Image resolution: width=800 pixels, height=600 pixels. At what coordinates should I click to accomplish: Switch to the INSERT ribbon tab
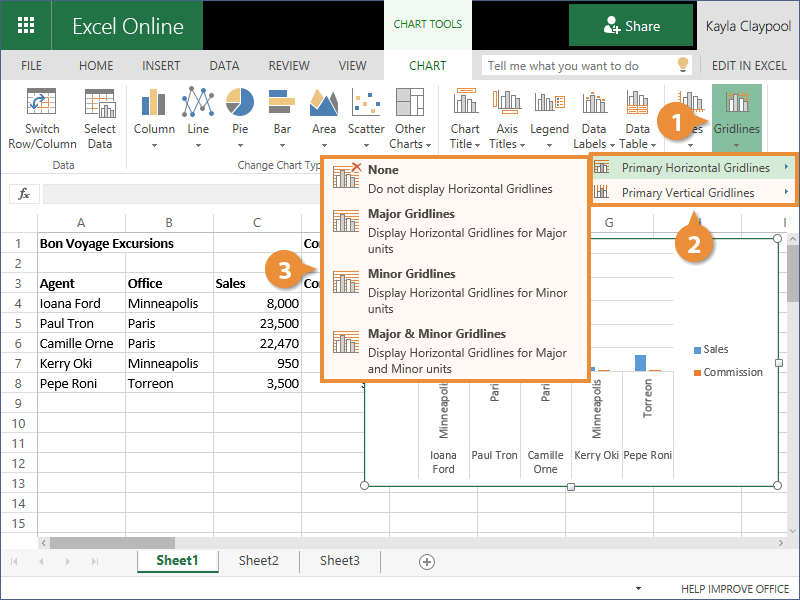[161, 66]
